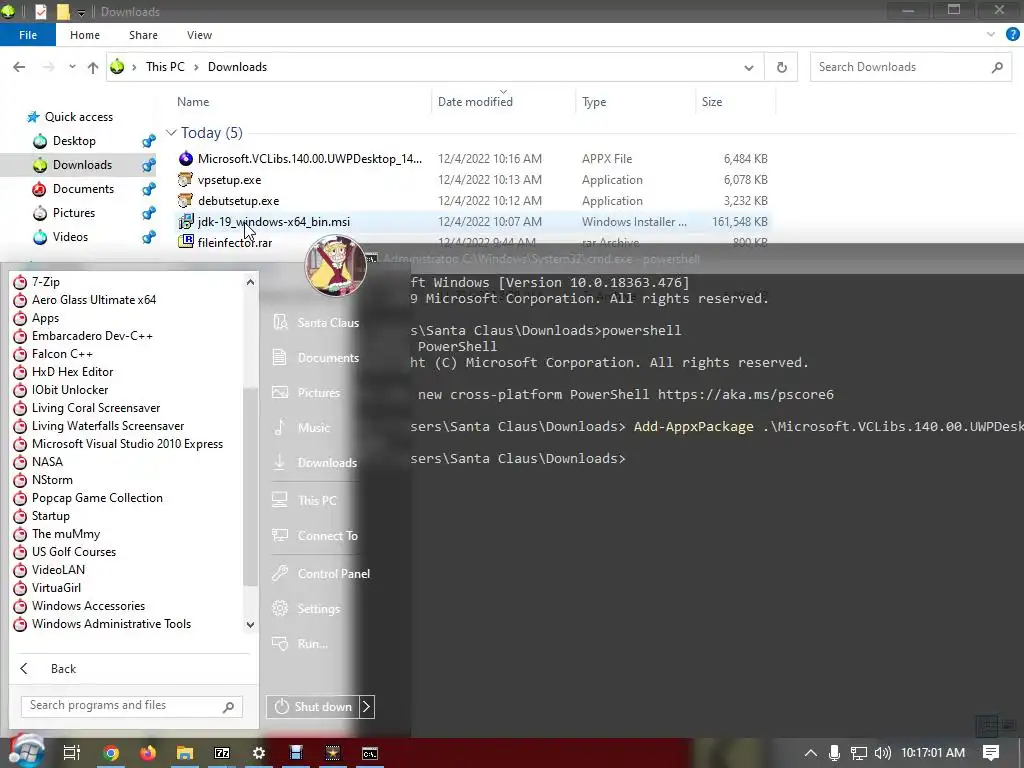This screenshot has height=768, width=1024.
Task: Open the network tray icon
Action: pyautogui.click(x=858, y=753)
